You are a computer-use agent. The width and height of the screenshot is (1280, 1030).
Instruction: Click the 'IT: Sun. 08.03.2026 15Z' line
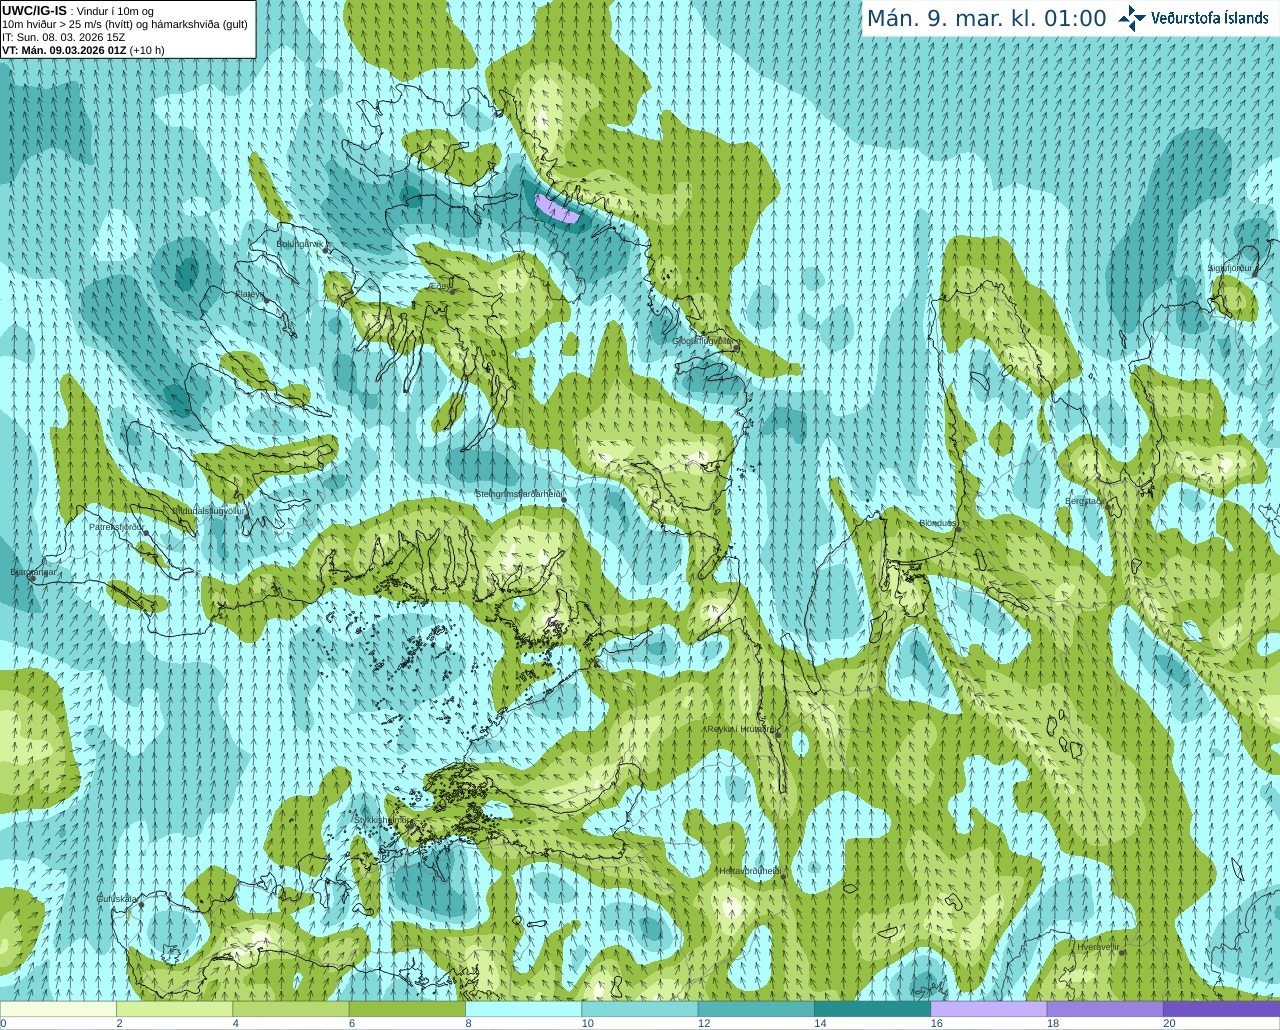(64, 37)
